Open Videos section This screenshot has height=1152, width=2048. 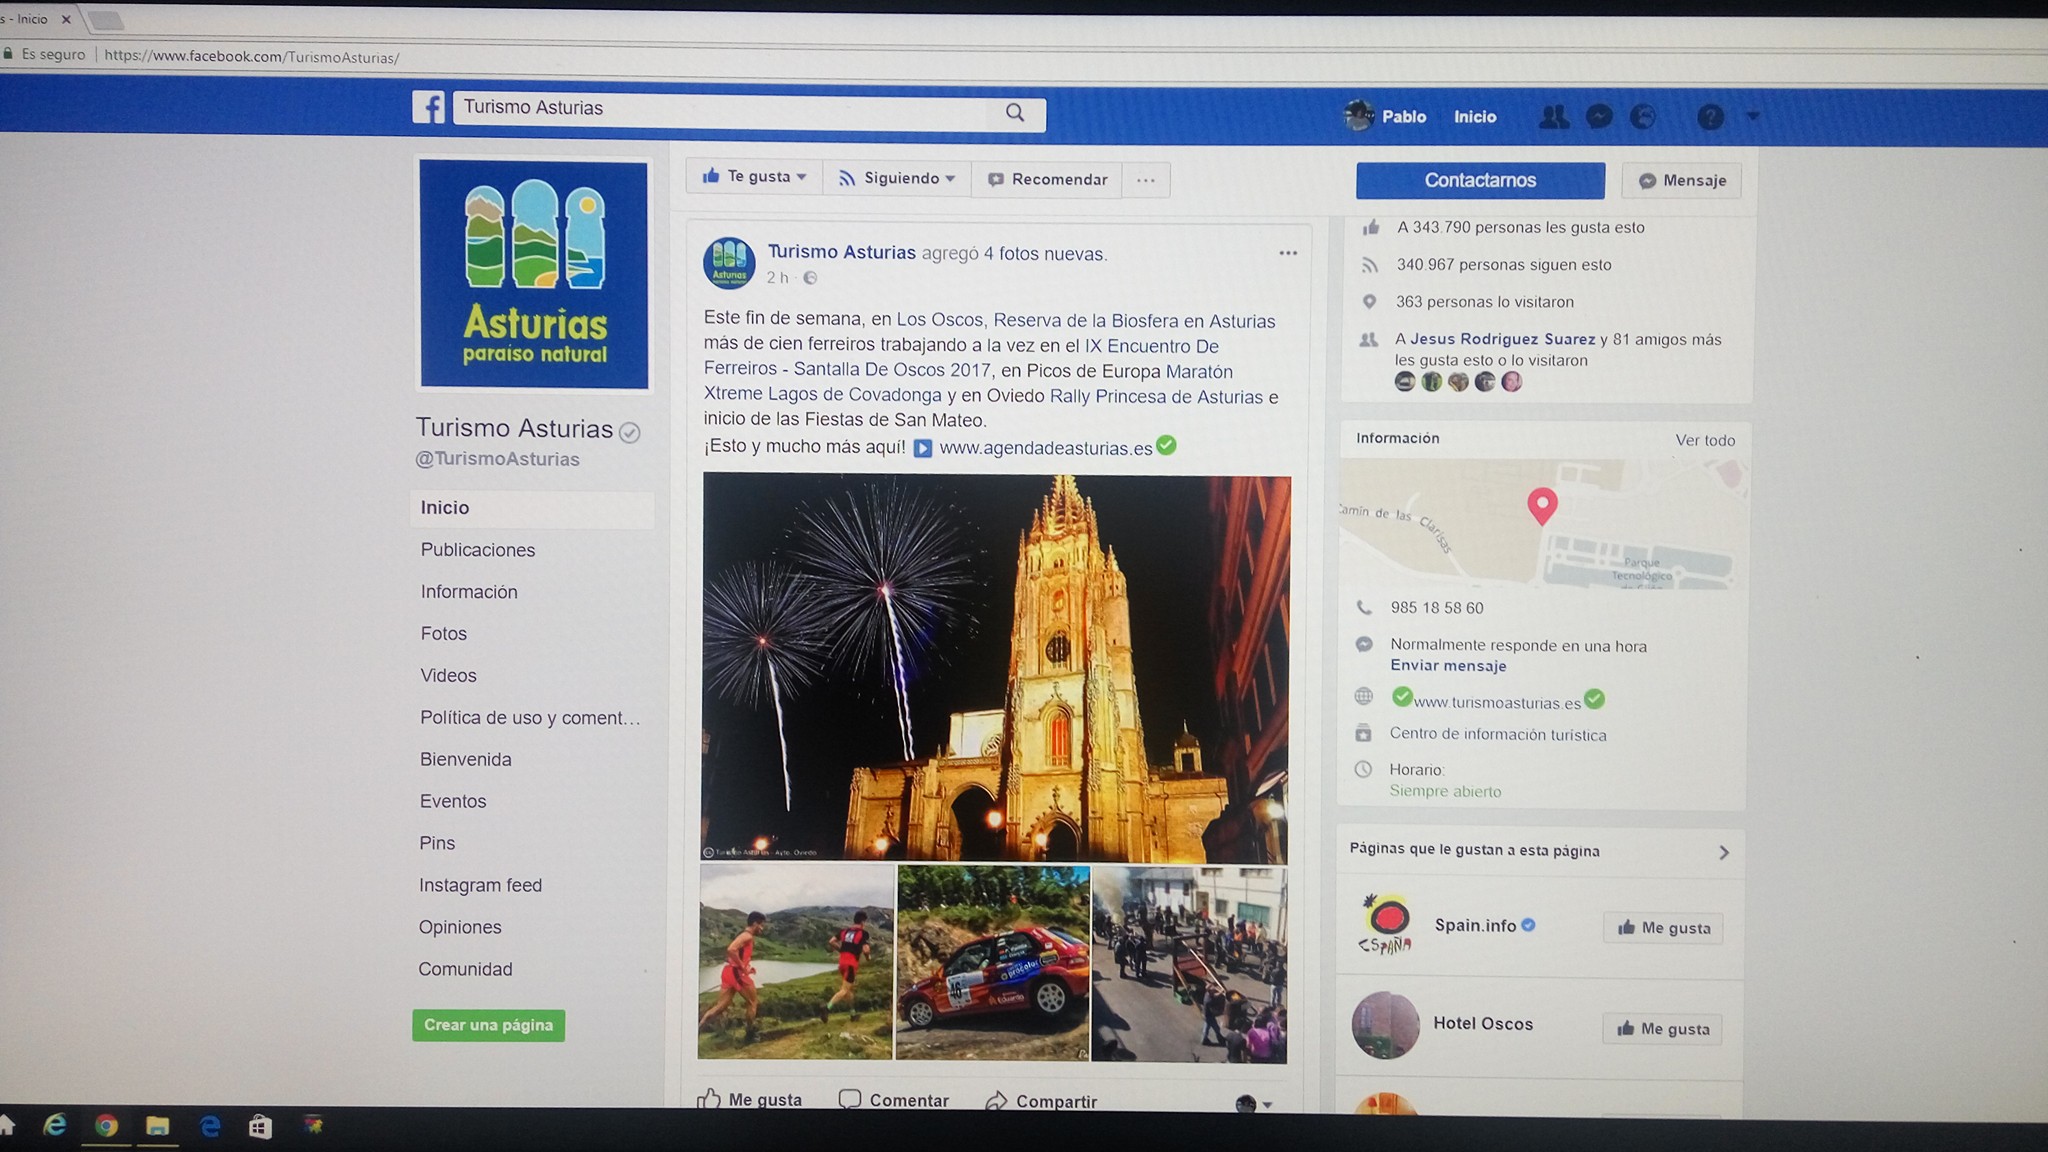(448, 676)
